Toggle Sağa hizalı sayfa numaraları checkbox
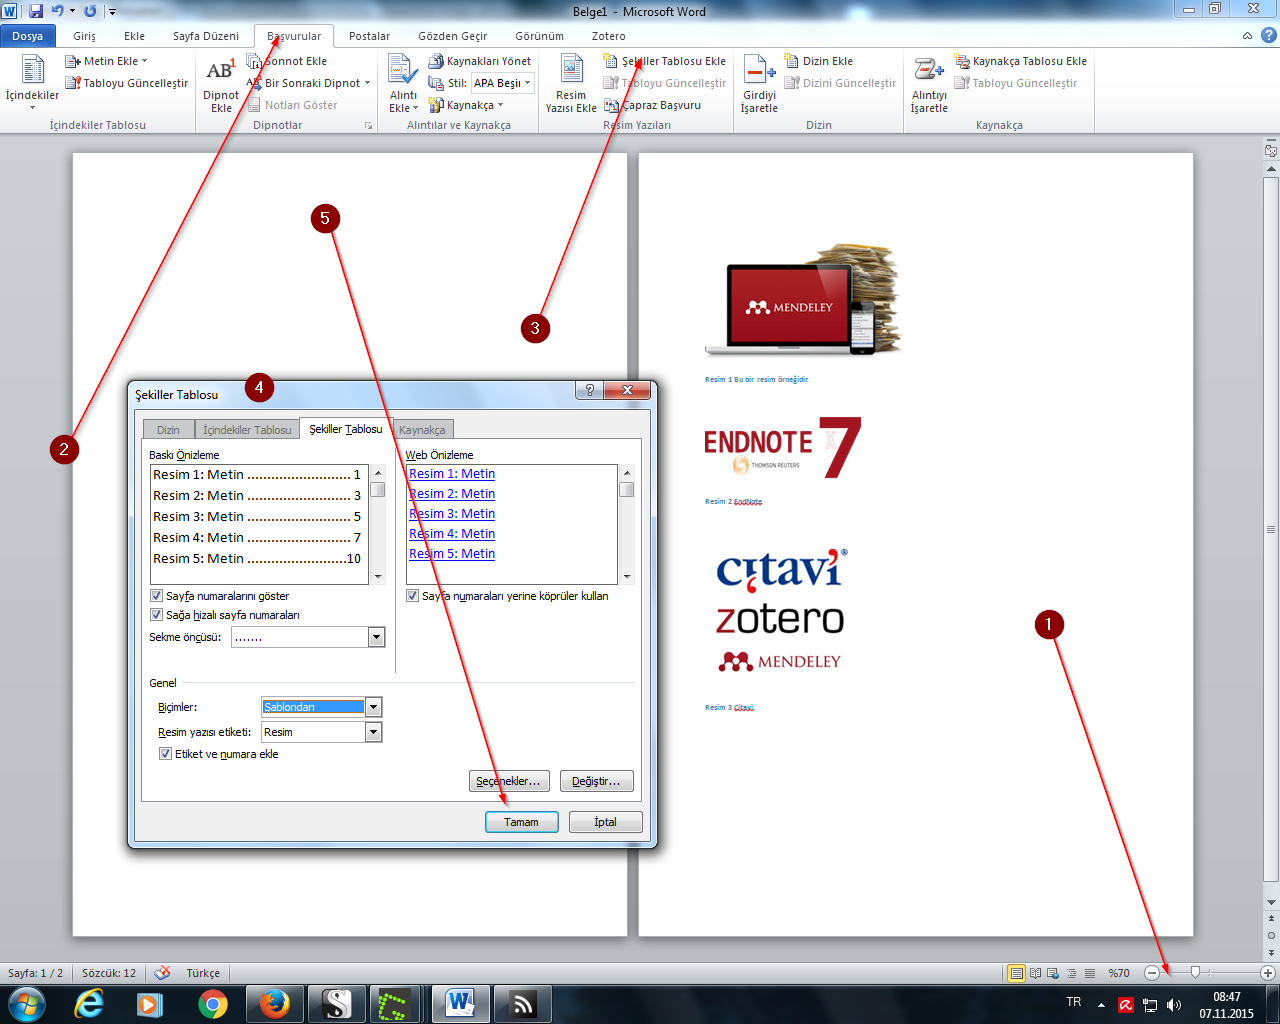Image resolution: width=1280 pixels, height=1024 pixels. (156, 615)
